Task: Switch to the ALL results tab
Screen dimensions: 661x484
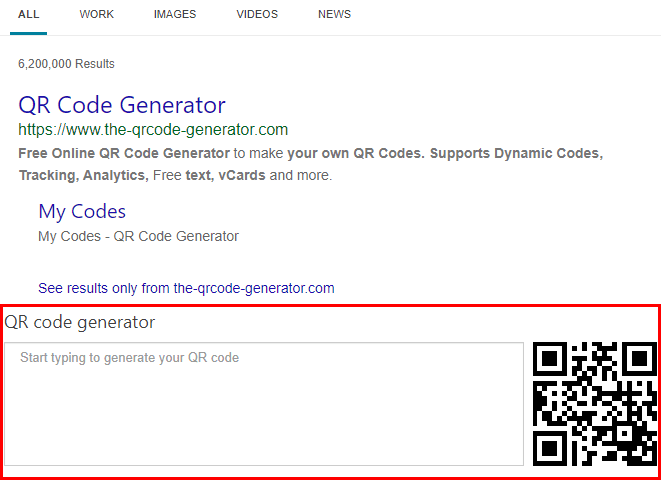Action: click(x=29, y=14)
